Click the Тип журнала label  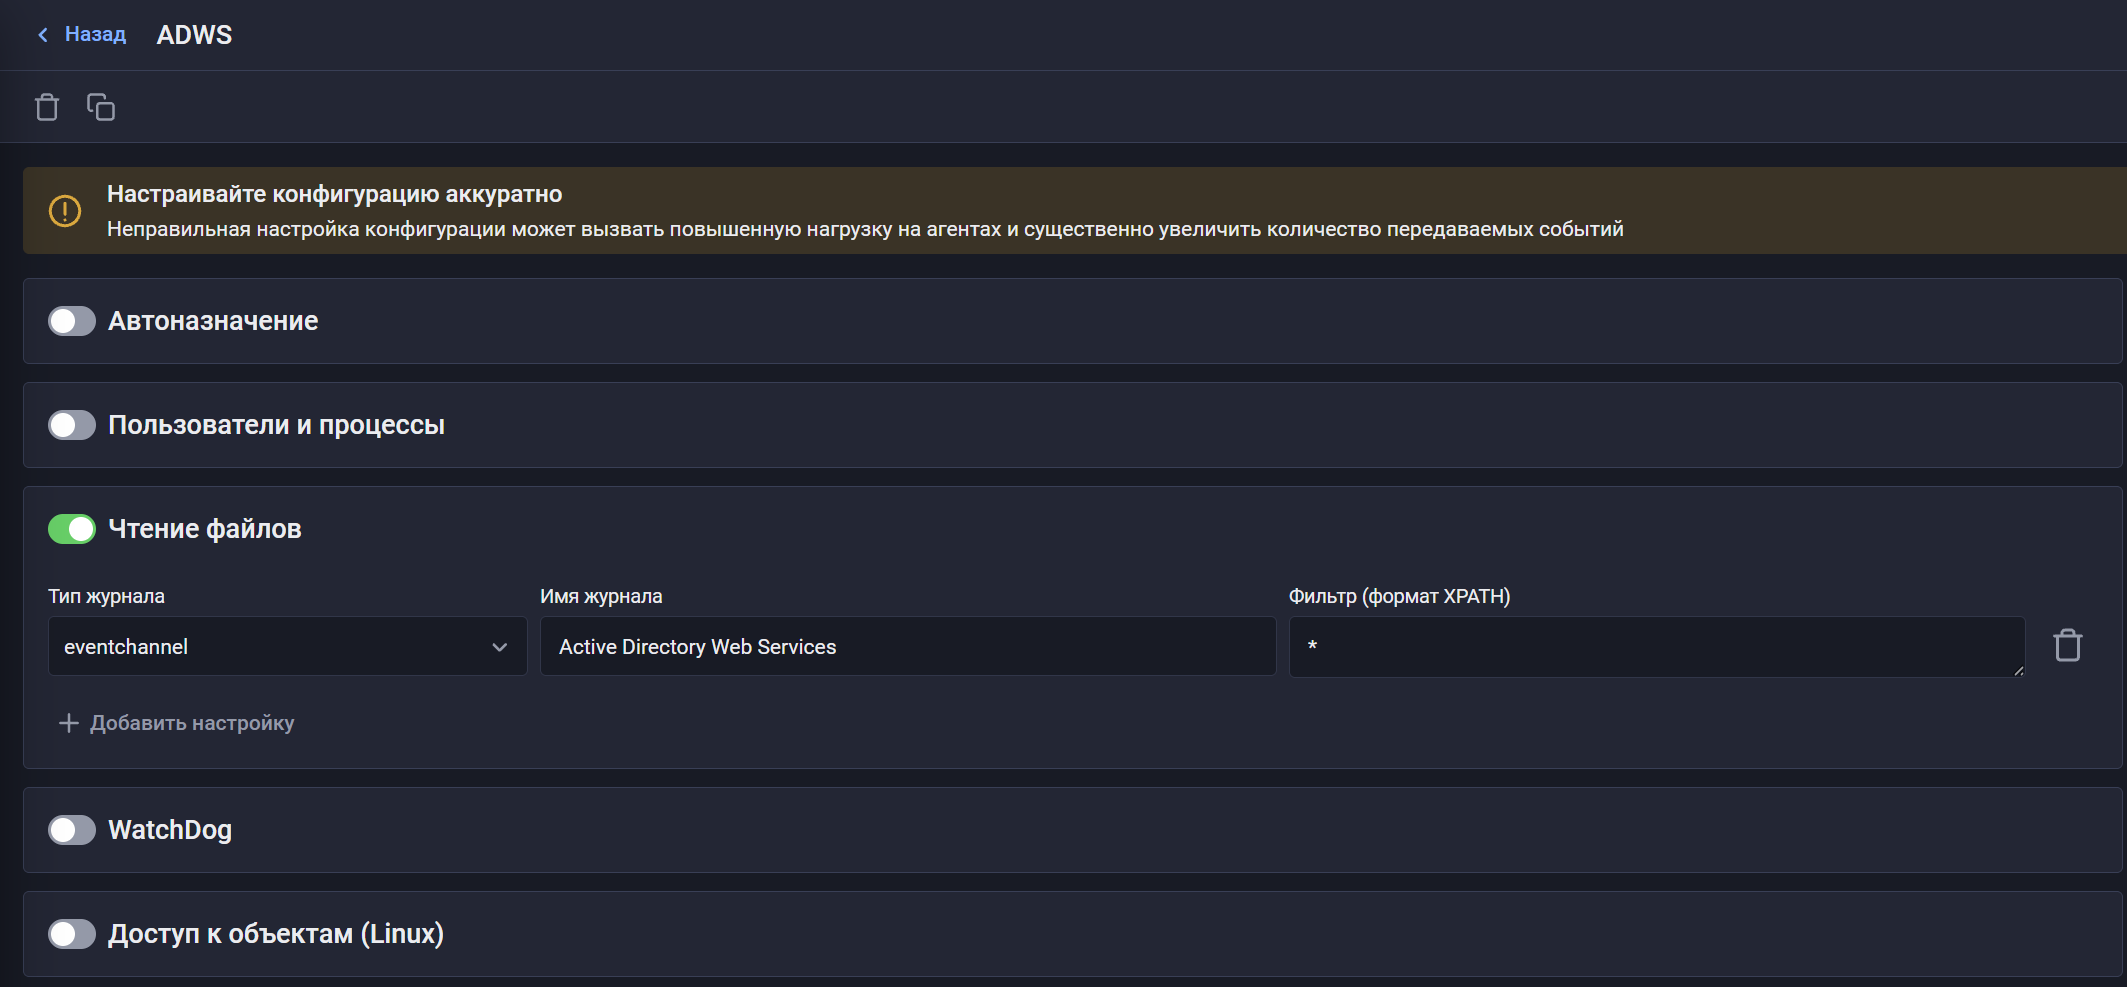tap(106, 596)
